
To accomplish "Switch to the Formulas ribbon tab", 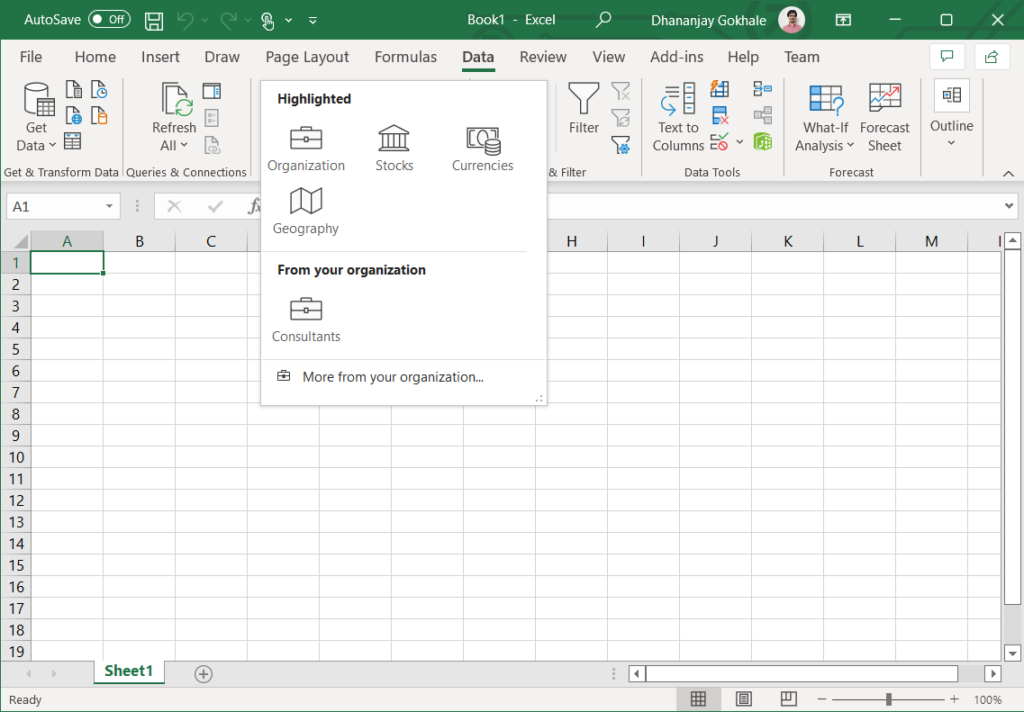I will click(x=405, y=57).
